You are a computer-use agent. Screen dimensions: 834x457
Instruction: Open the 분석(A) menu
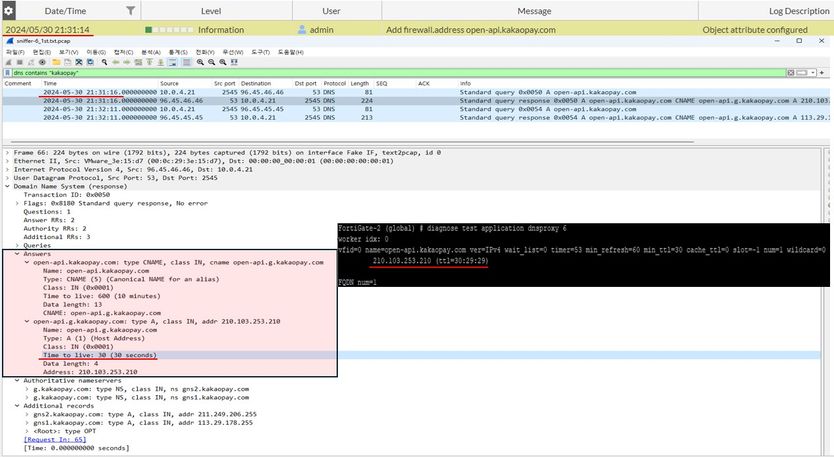(151, 52)
